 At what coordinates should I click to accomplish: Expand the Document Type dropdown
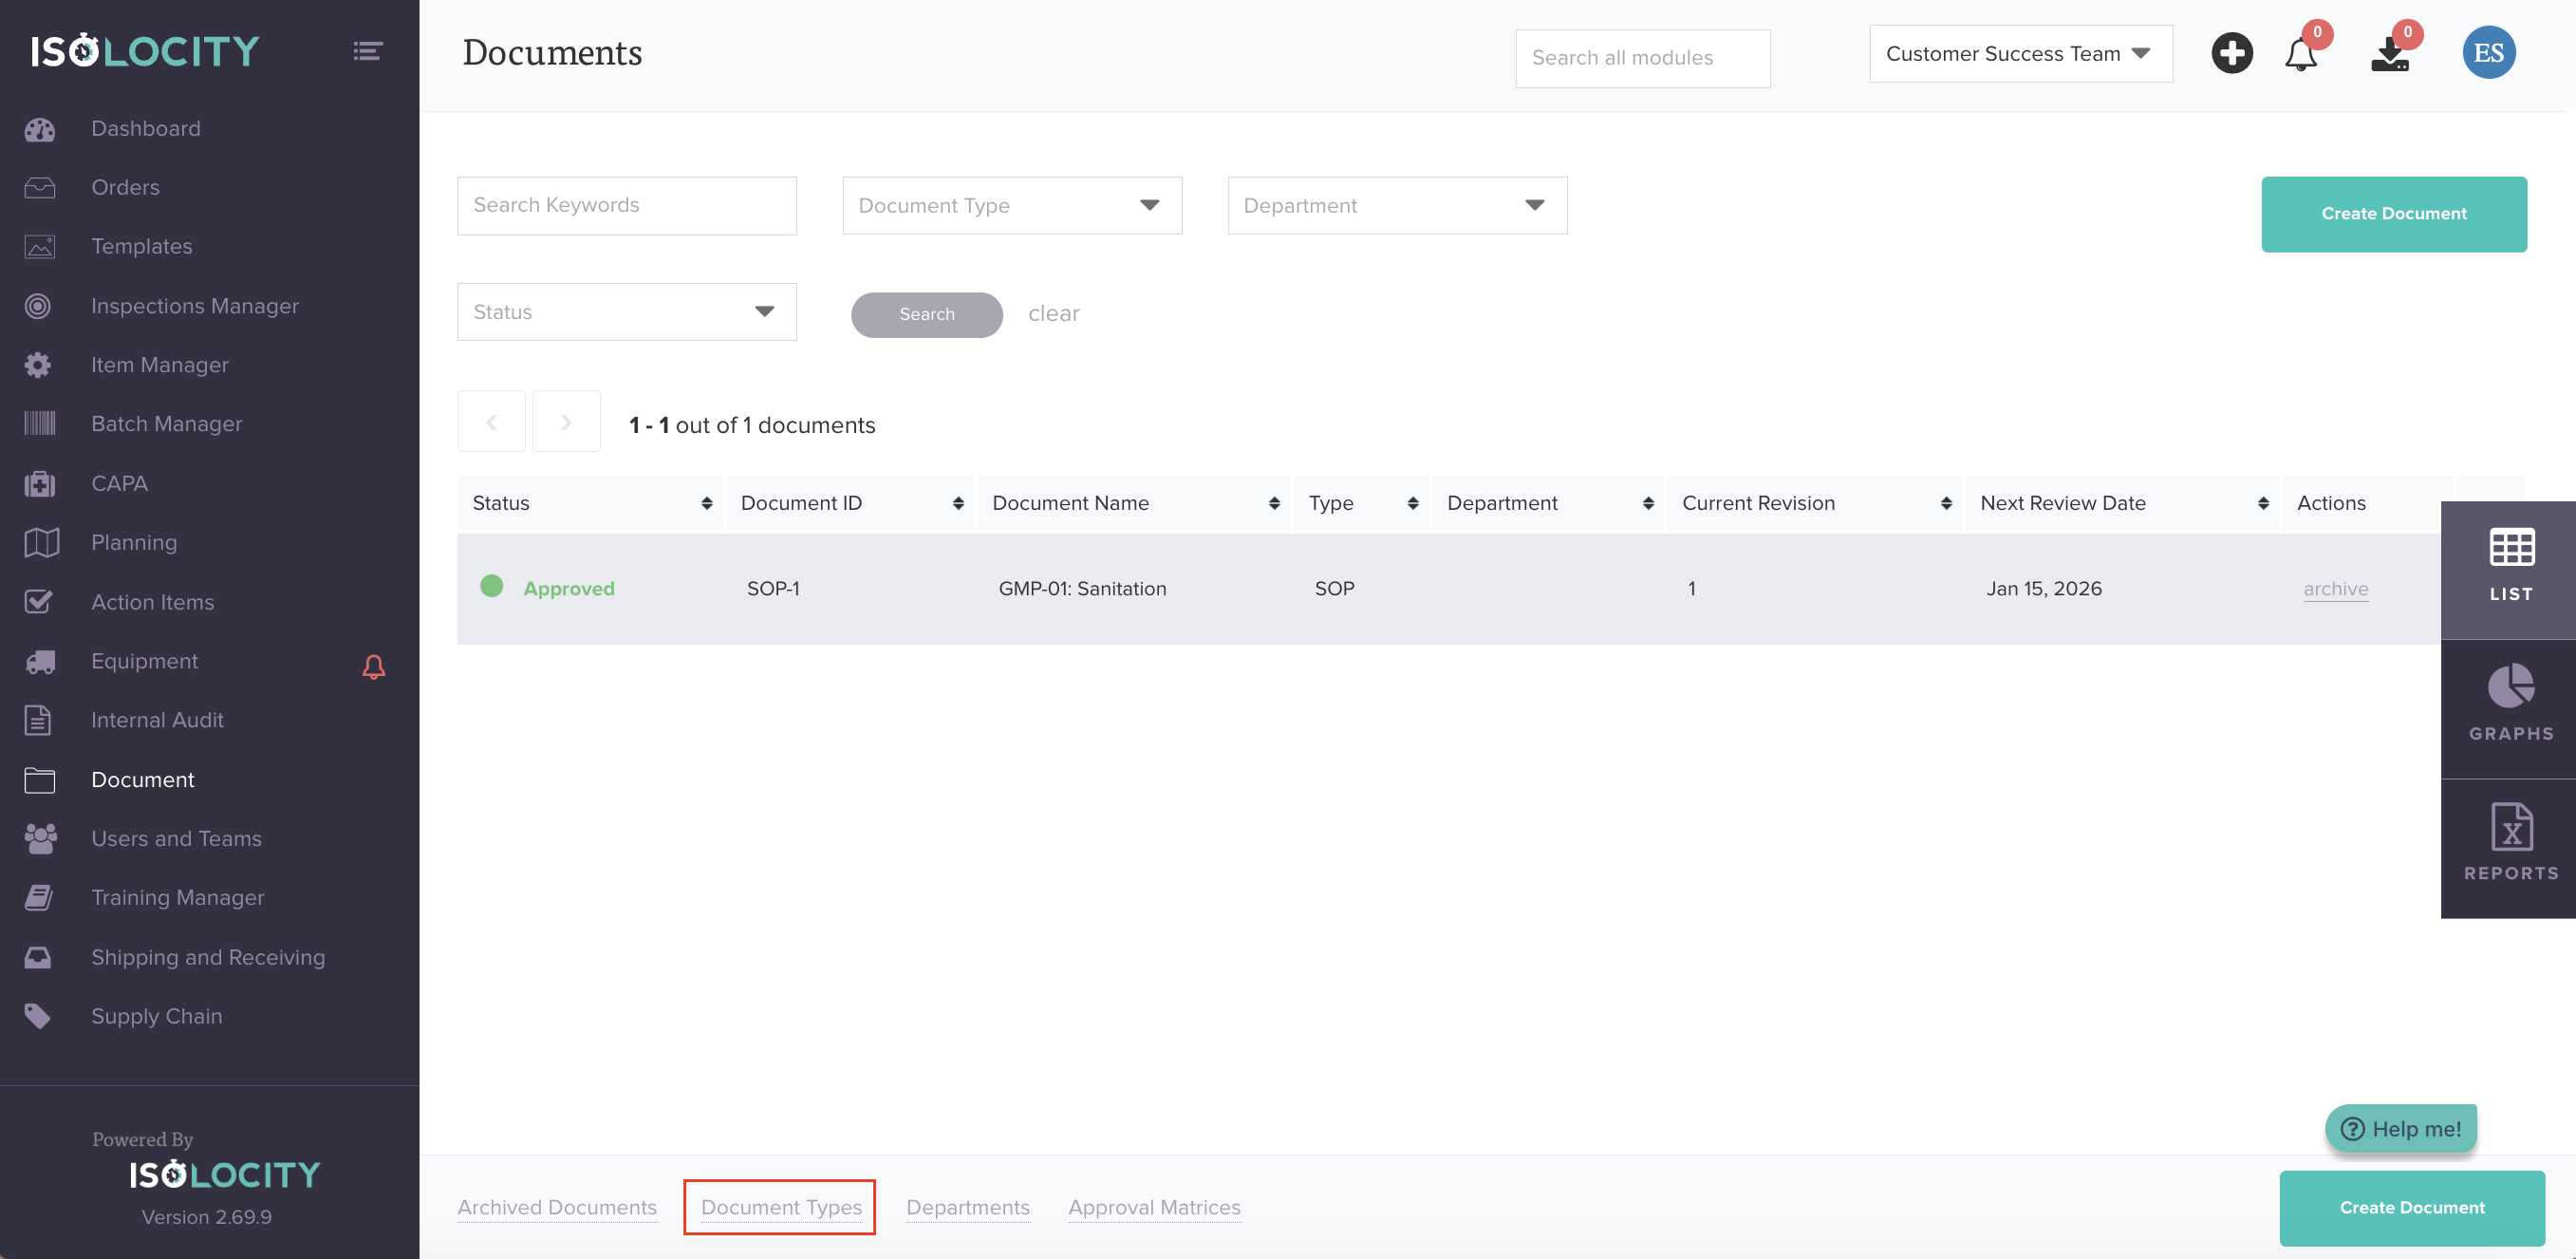pyautogui.click(x=1011, y=205)
